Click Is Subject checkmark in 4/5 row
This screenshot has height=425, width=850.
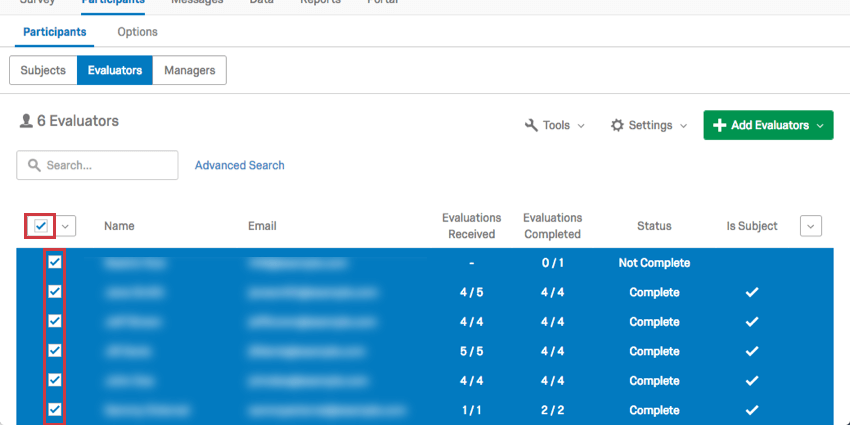tap(752, 293)
